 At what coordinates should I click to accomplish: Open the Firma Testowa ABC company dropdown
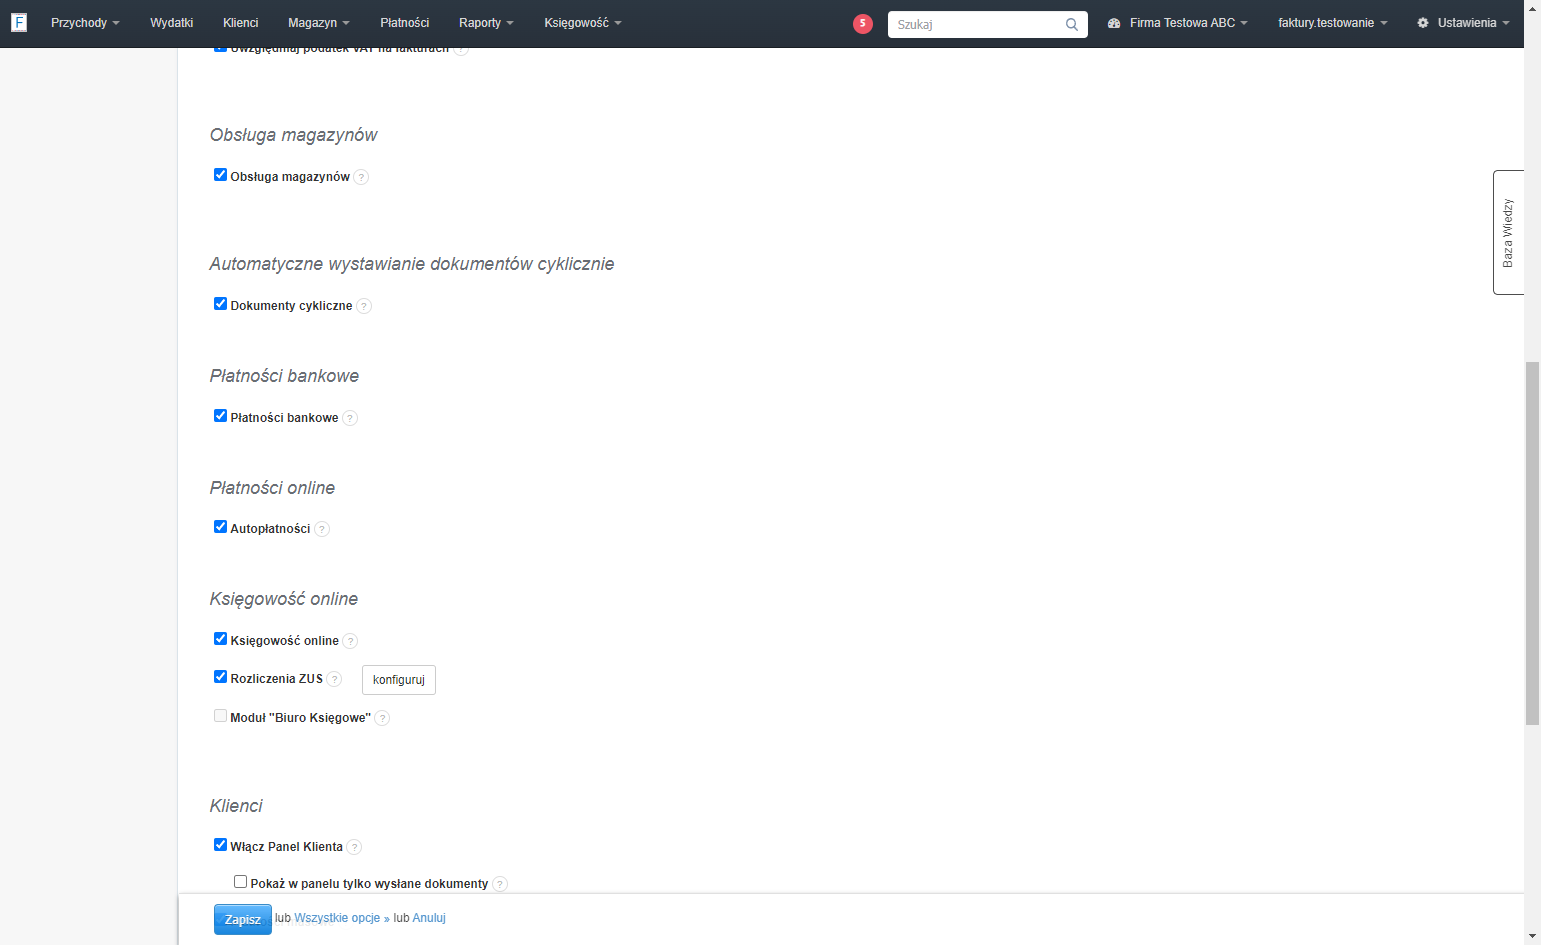click(1178, 23)
